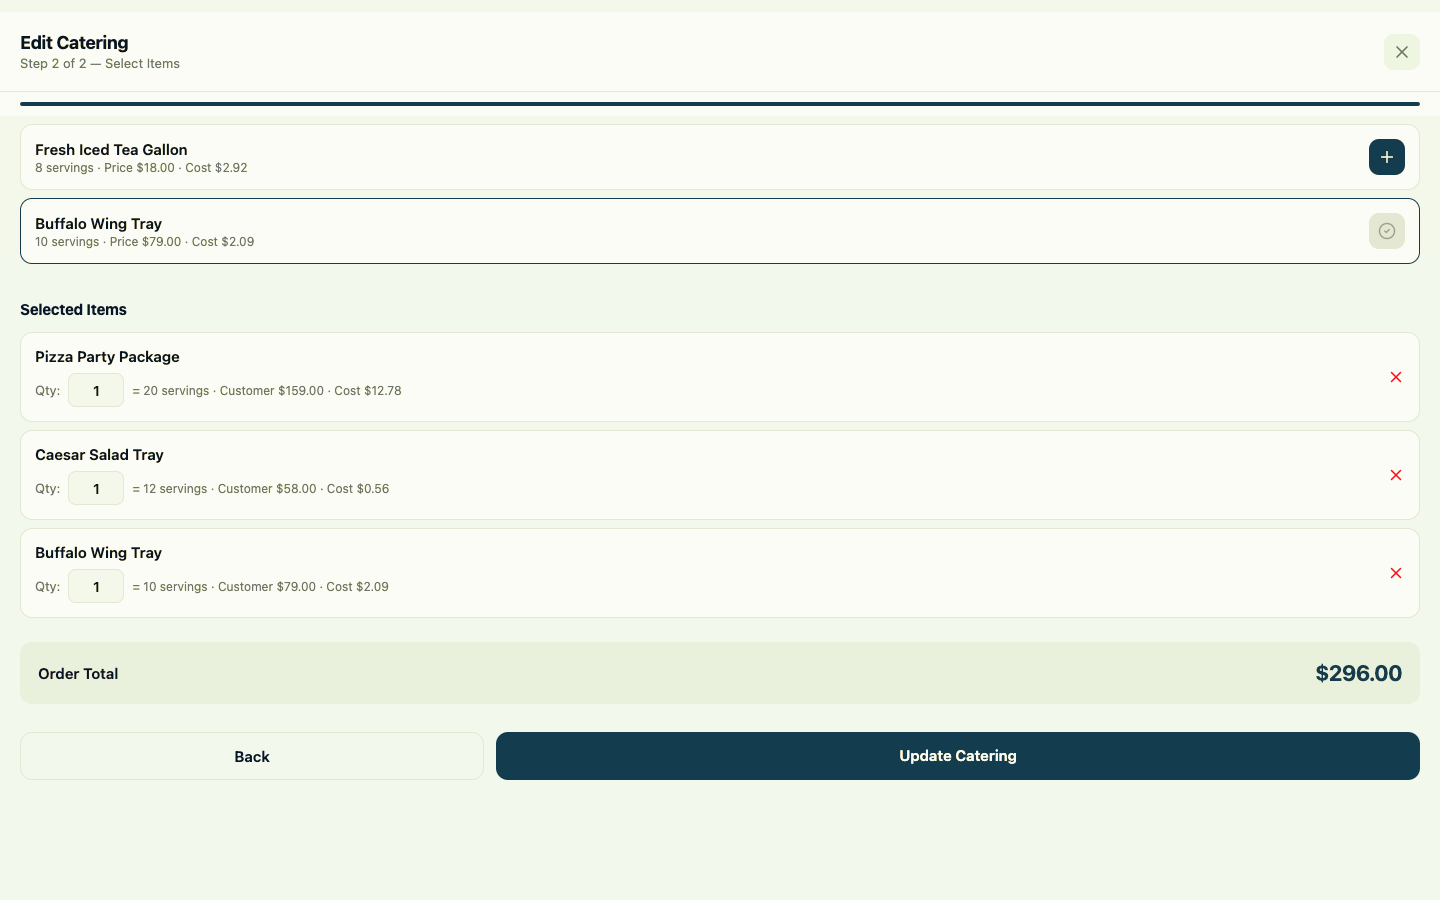Click the Order Total amount $296.00
This screenshot has width=1440, height=900.
coord(1358,673)
